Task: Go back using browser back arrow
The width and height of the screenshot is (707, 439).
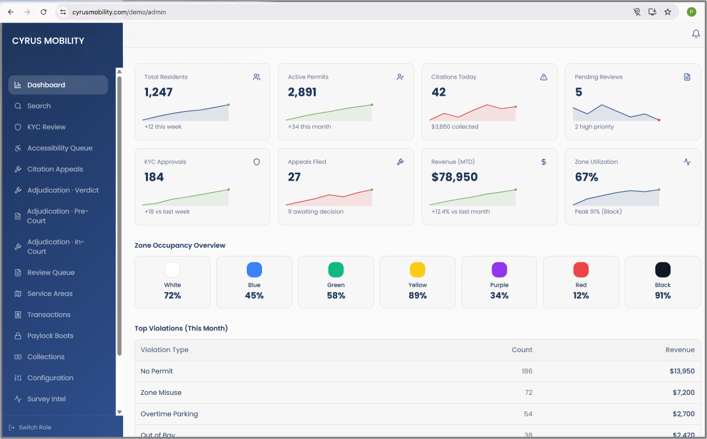Action: coord(11,12)
